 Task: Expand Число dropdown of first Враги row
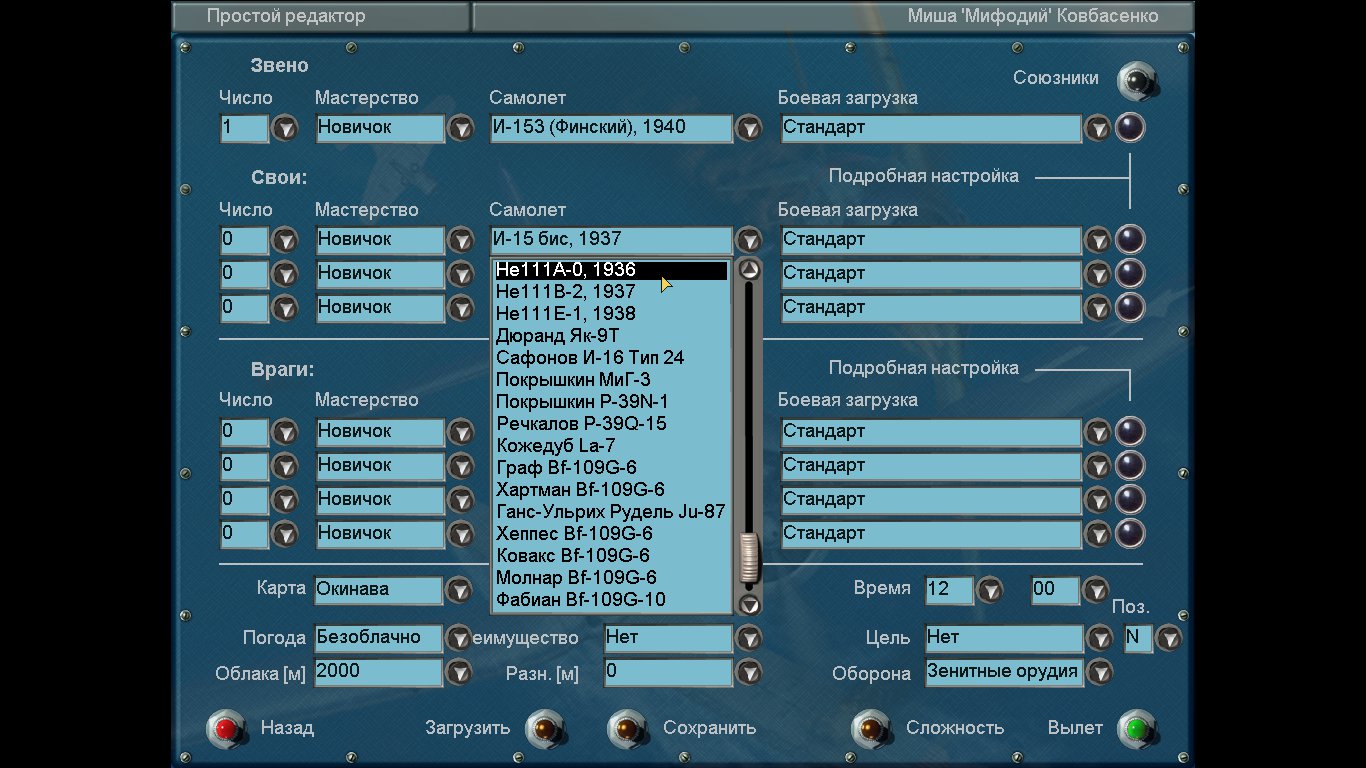(x=286, y=432)
